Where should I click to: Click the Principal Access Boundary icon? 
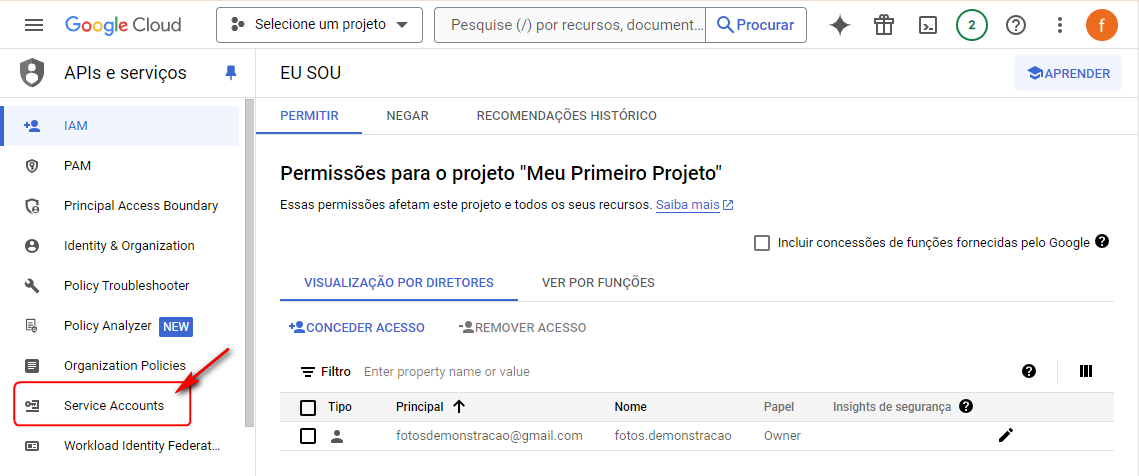pyautogui.click(x=32, y=206)
